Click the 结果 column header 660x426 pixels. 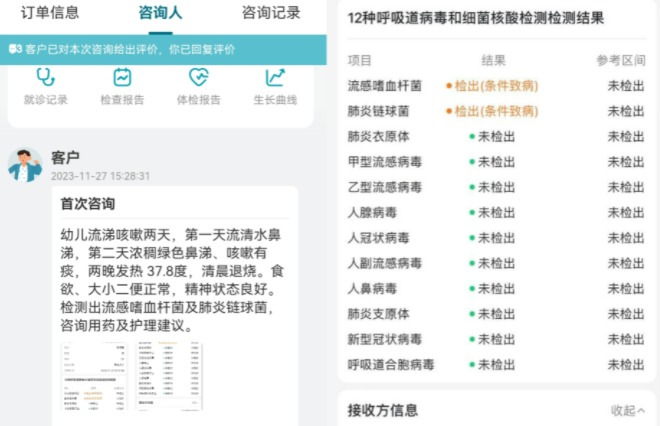click(x=493, y=60)
